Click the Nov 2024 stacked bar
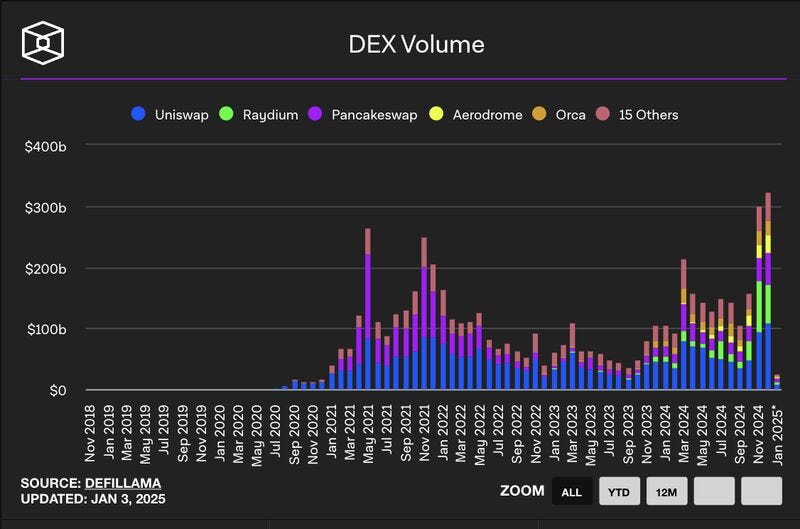Image resolution: width=800 pixels, height=529 pixels. point(759,298)
